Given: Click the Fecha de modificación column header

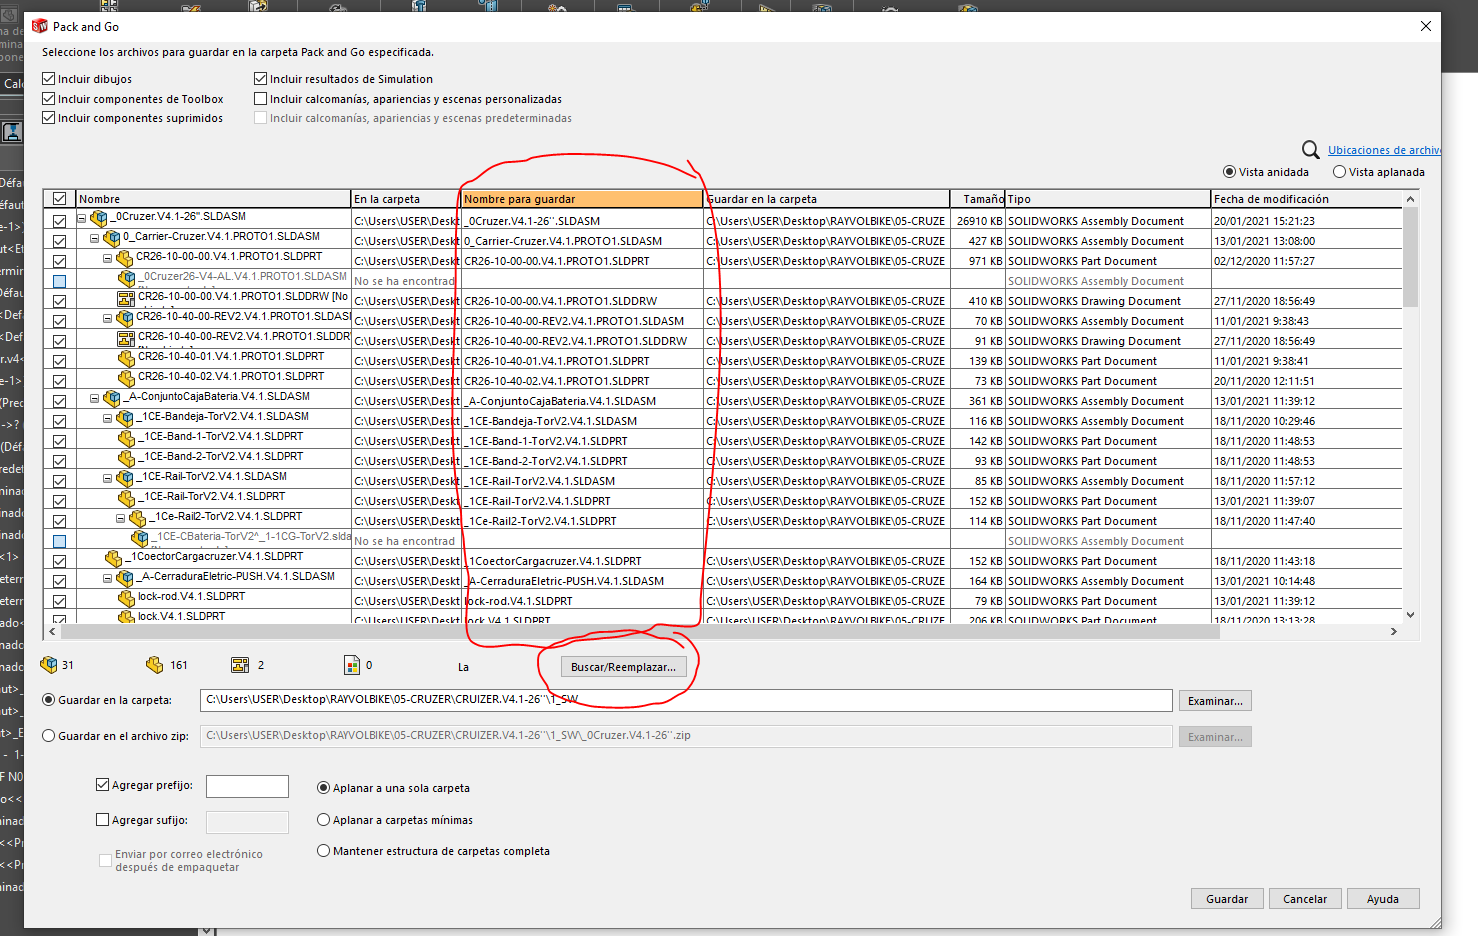Looking at the screenshot, I should [1307, 199].
